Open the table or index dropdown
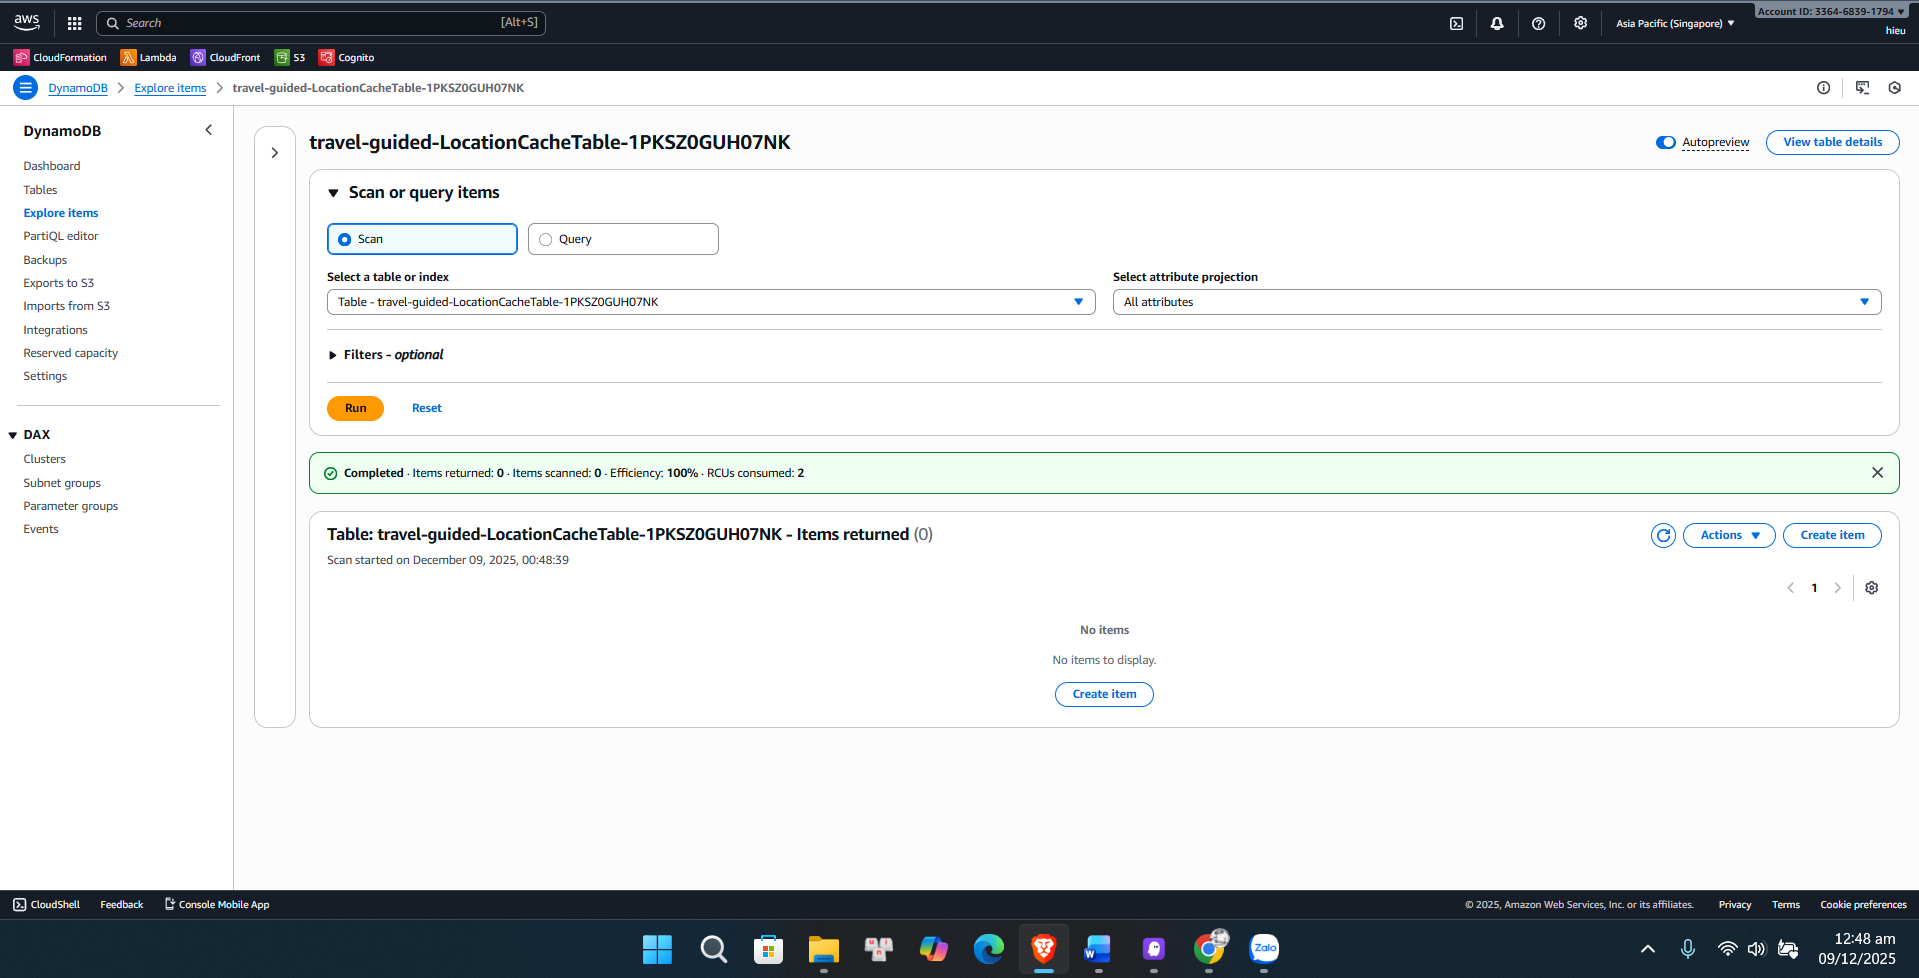Viewport: 1919px width, 978px height. click(710, 302)
